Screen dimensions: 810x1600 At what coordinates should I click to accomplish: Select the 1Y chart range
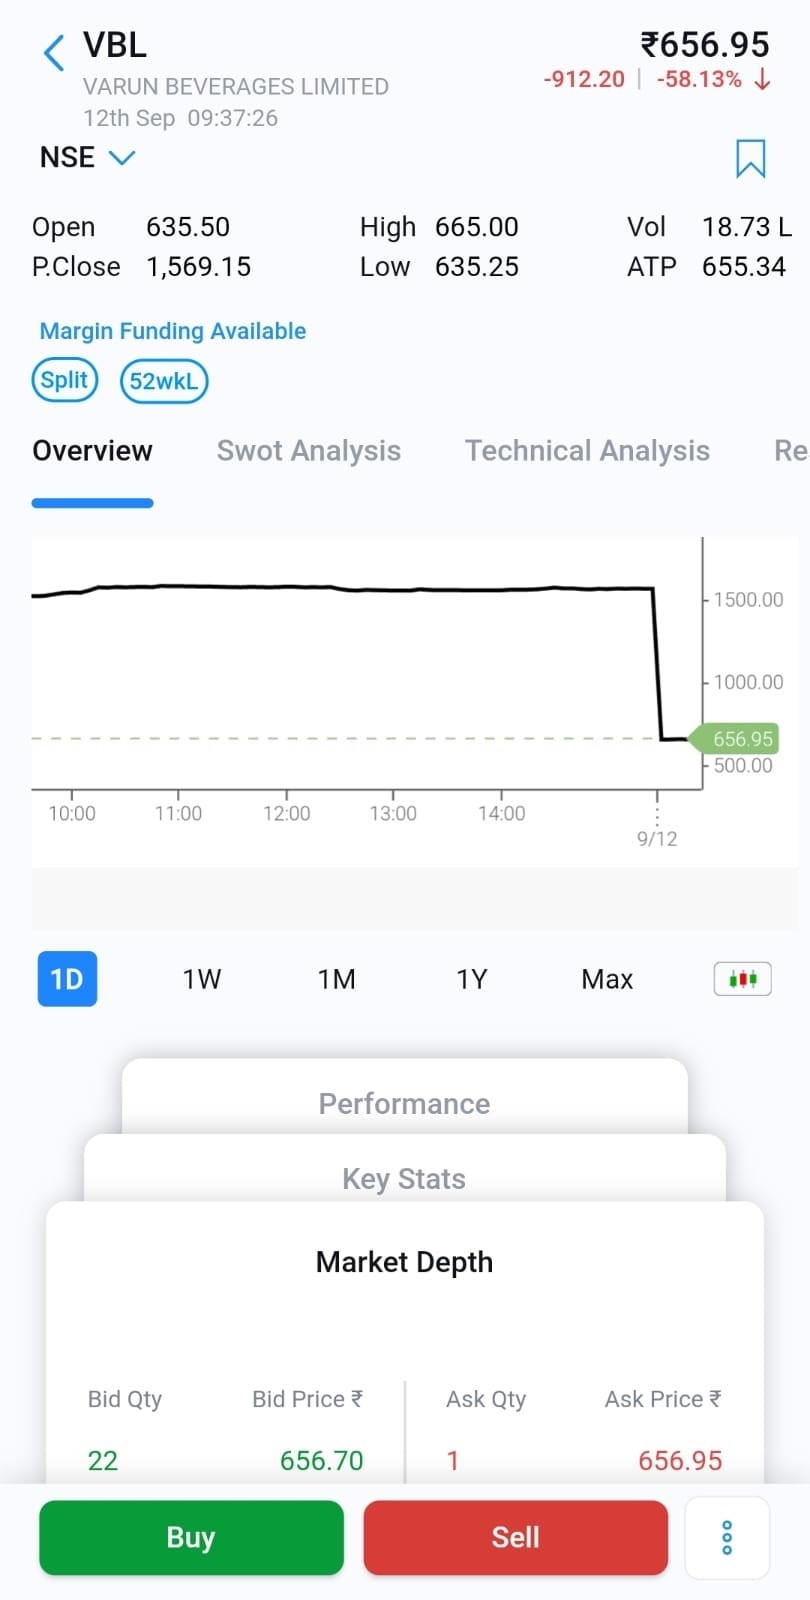coord(472,979)
